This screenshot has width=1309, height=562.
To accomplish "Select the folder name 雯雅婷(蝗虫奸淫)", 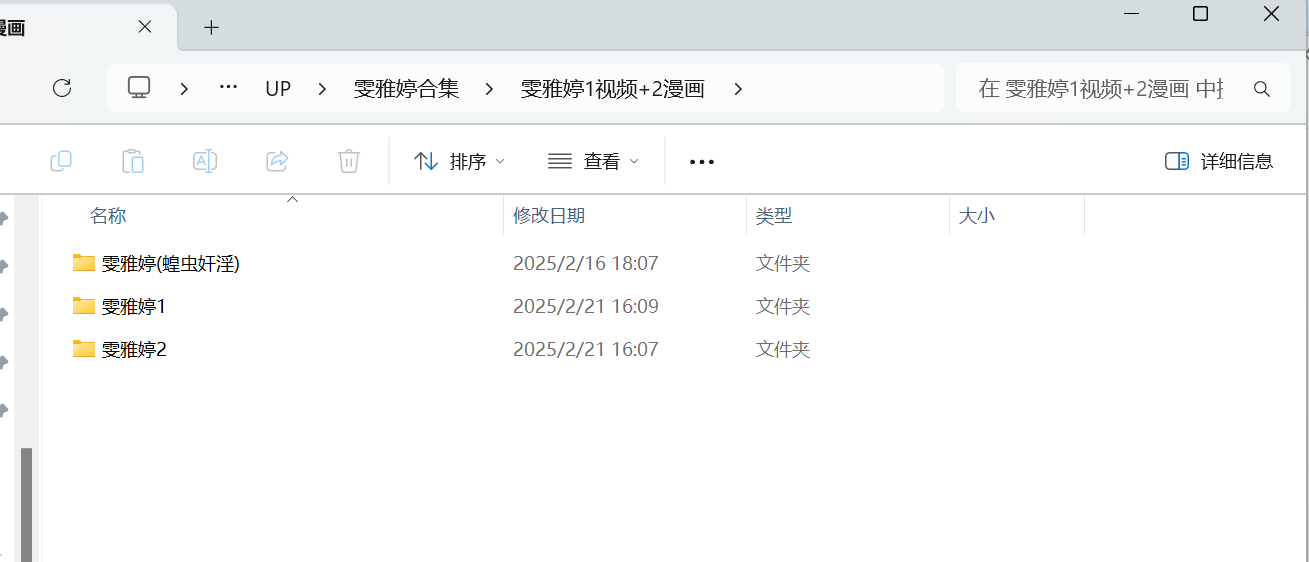I will (171, 264).
